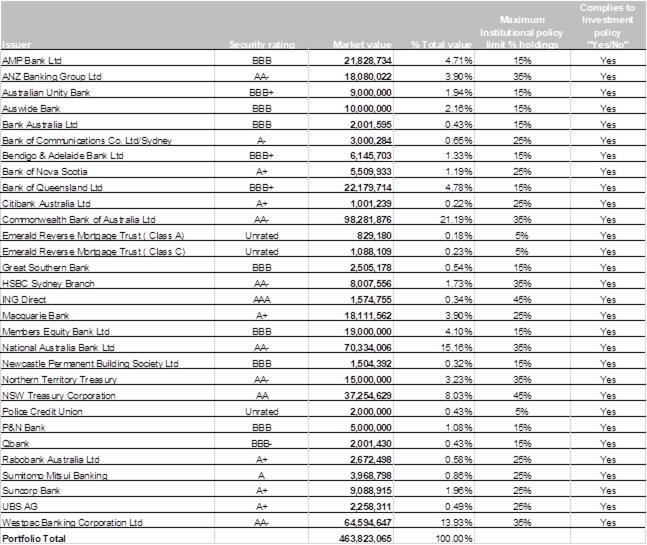Screen dimensions: 647x545
Task: Select Bendigo & Adelaide Bank Ltd
Action: (x=63, y=156)
